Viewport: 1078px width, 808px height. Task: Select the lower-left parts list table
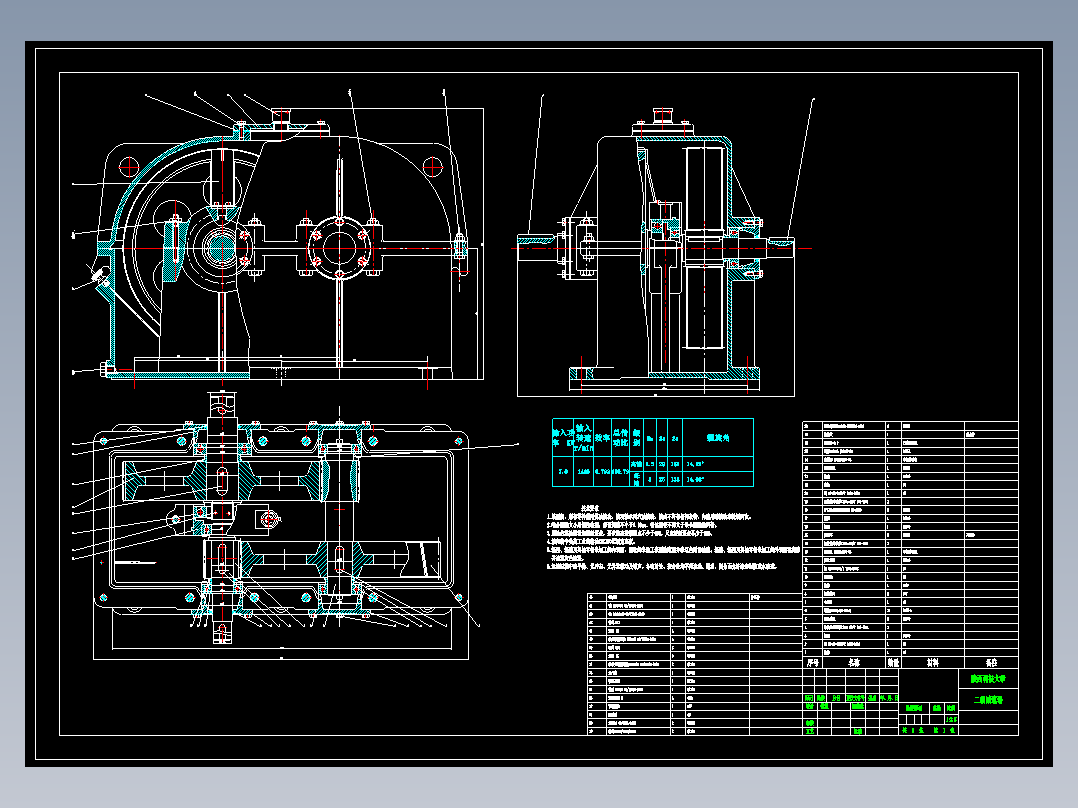click(x=695, y=664)
